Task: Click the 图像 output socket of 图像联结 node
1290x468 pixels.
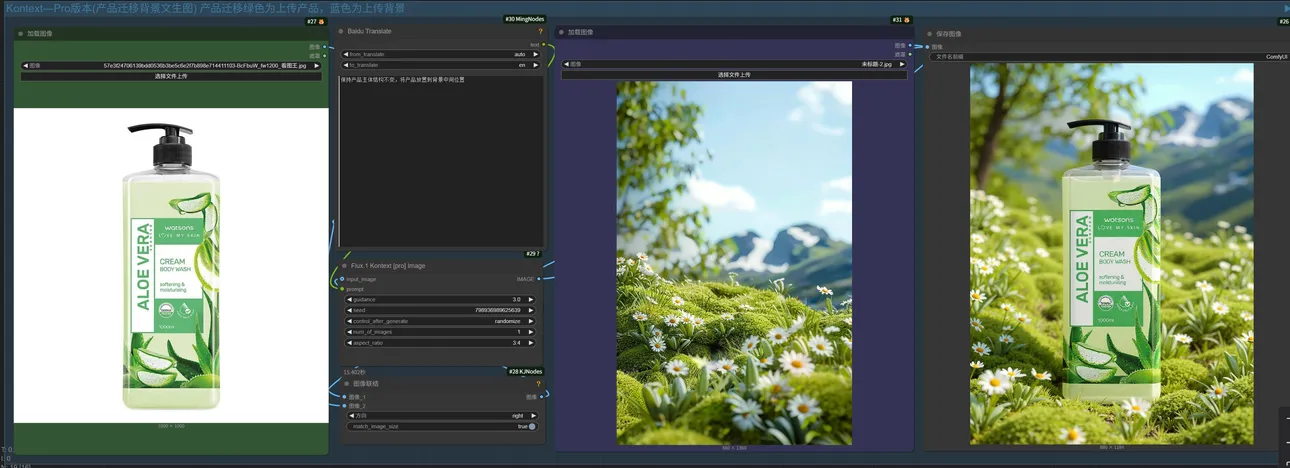Action: (x=543, y=396)
